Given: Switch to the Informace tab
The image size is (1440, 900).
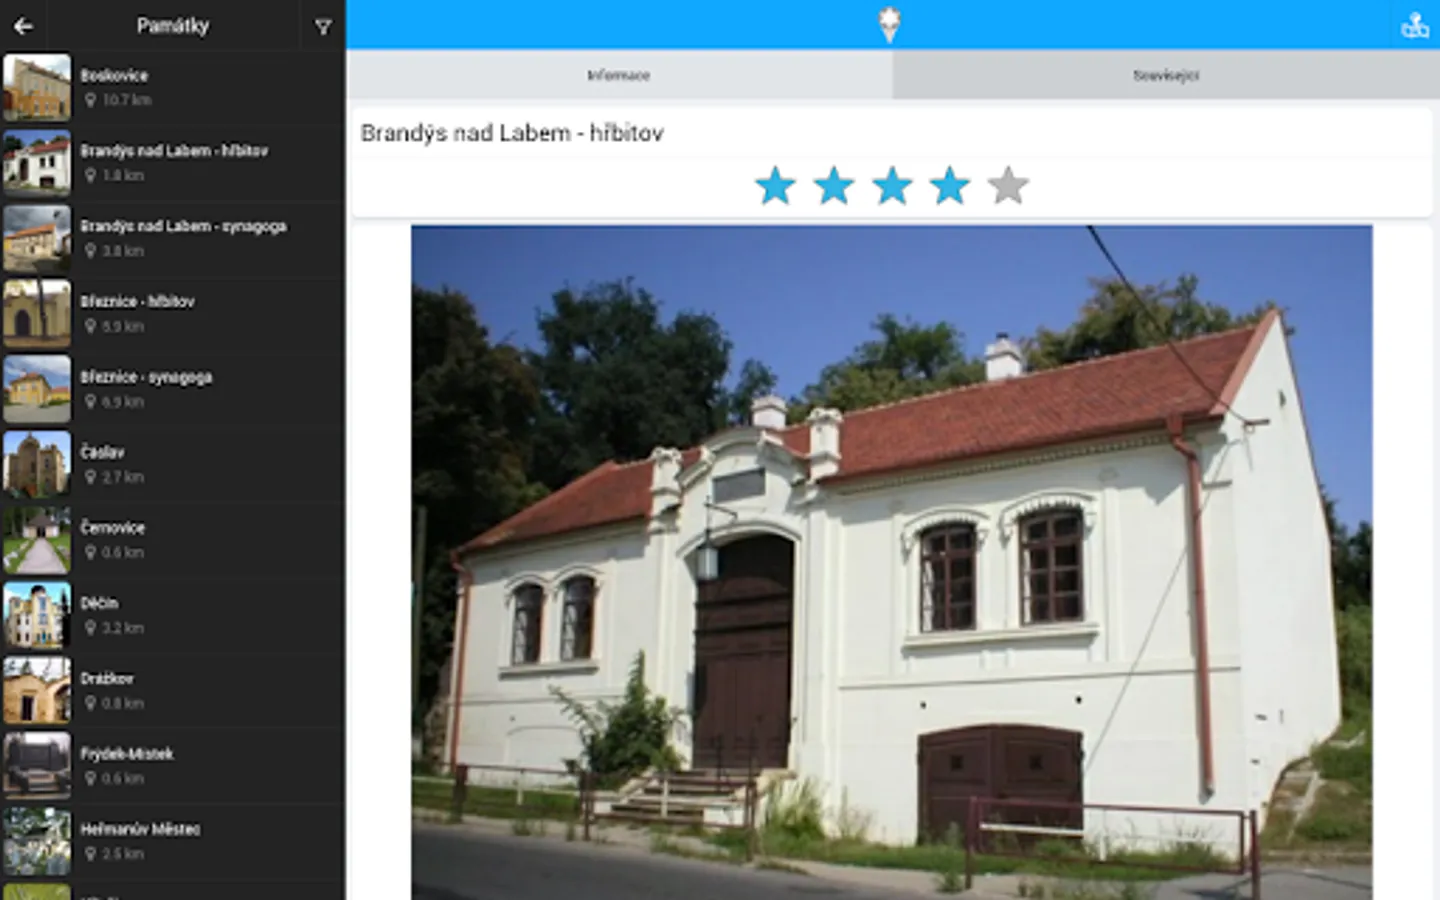Looking at the screenshot, I should (619, 75).
